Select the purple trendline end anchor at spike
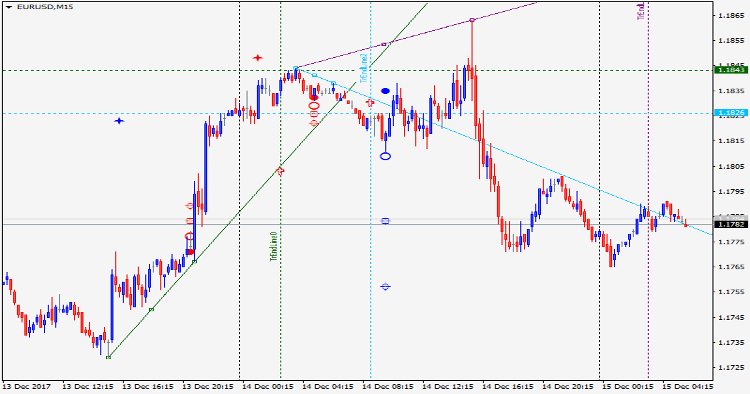 (472, 20)
